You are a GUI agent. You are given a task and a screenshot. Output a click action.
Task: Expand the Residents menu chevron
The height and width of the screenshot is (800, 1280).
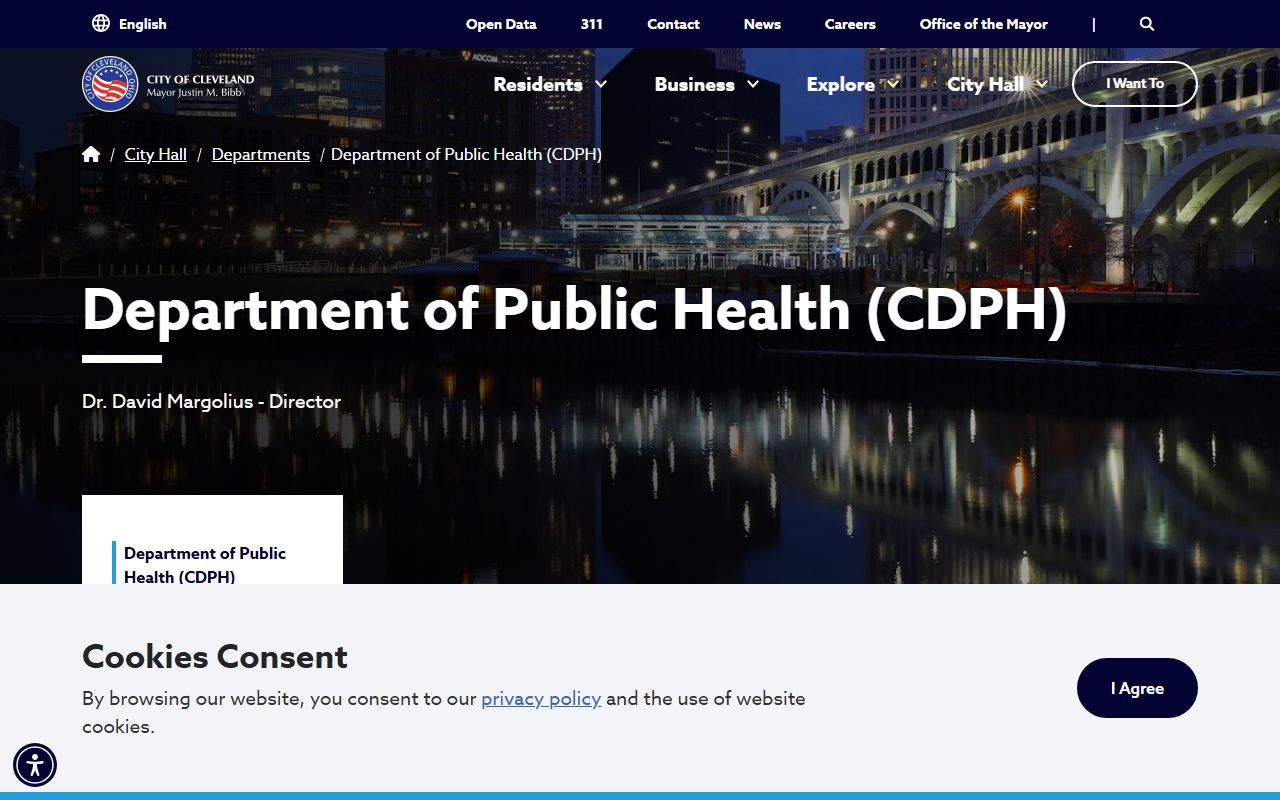click(601, 85)
